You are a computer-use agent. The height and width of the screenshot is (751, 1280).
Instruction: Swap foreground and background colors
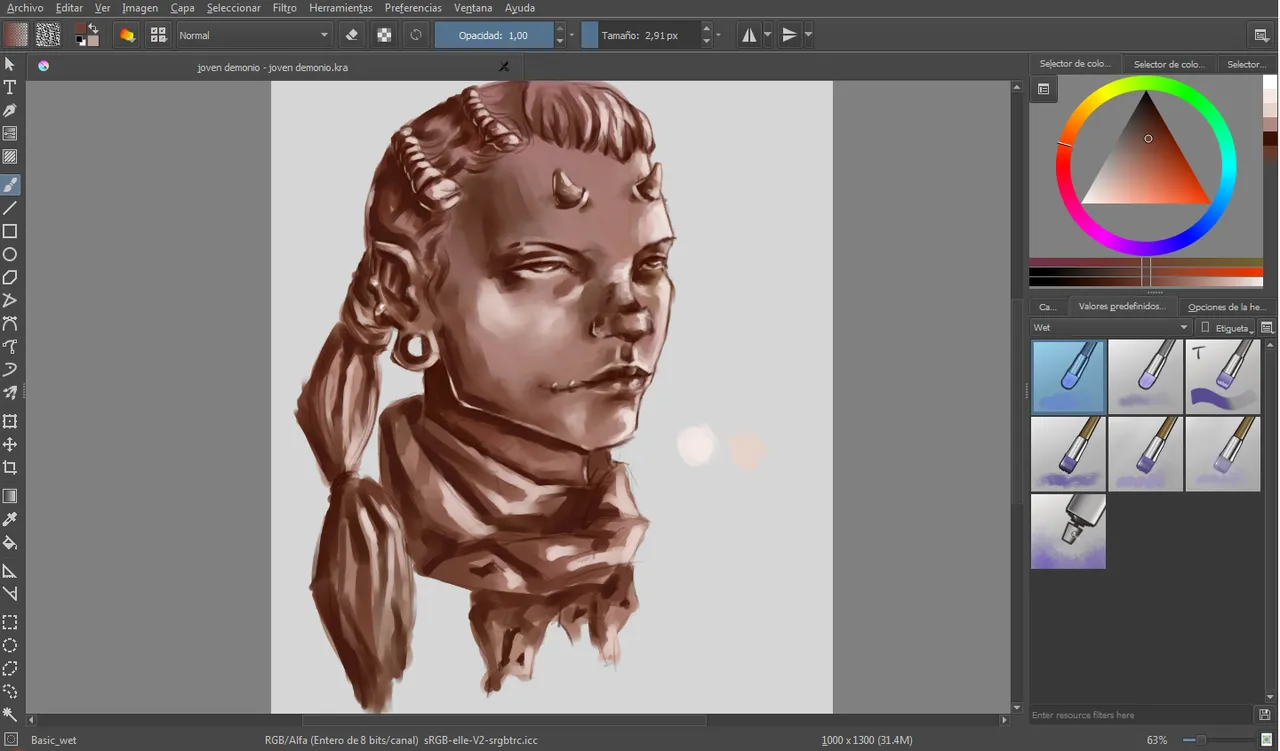click(x=94, y=28)
